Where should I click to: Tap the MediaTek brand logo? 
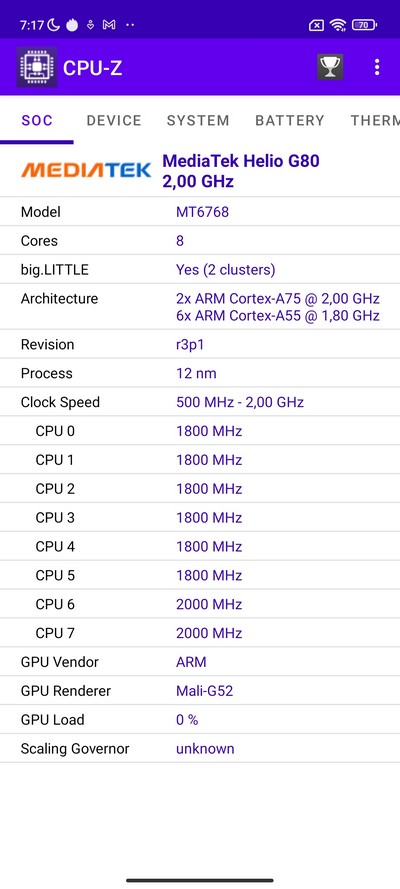click(86, 170)
